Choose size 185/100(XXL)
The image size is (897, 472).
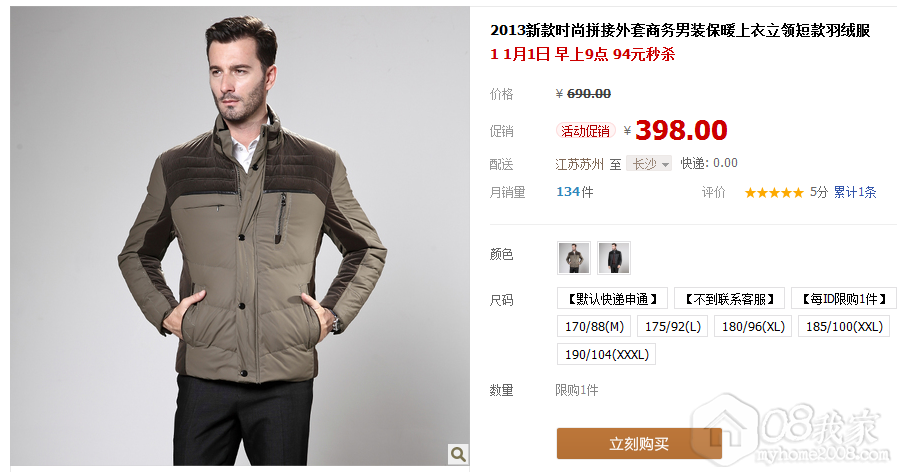click(x=844, y=326)
